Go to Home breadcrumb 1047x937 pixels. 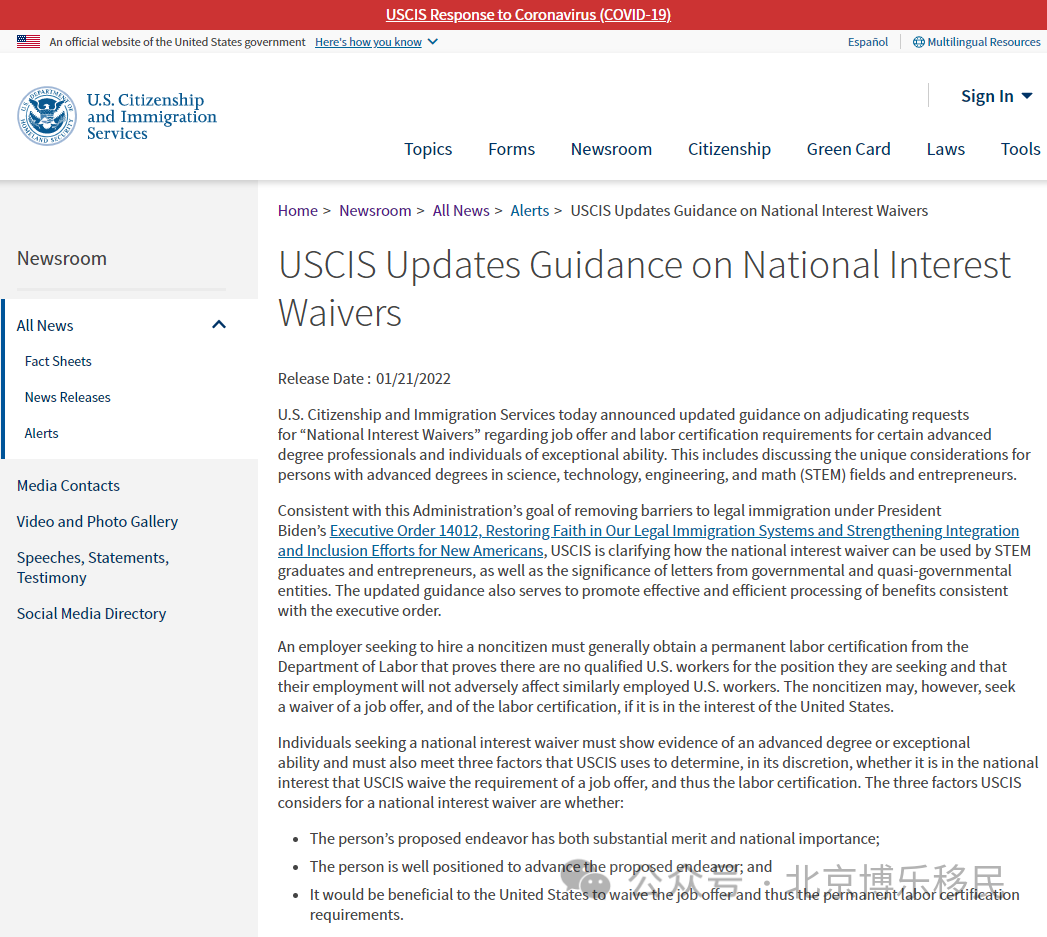click(298, 211)
